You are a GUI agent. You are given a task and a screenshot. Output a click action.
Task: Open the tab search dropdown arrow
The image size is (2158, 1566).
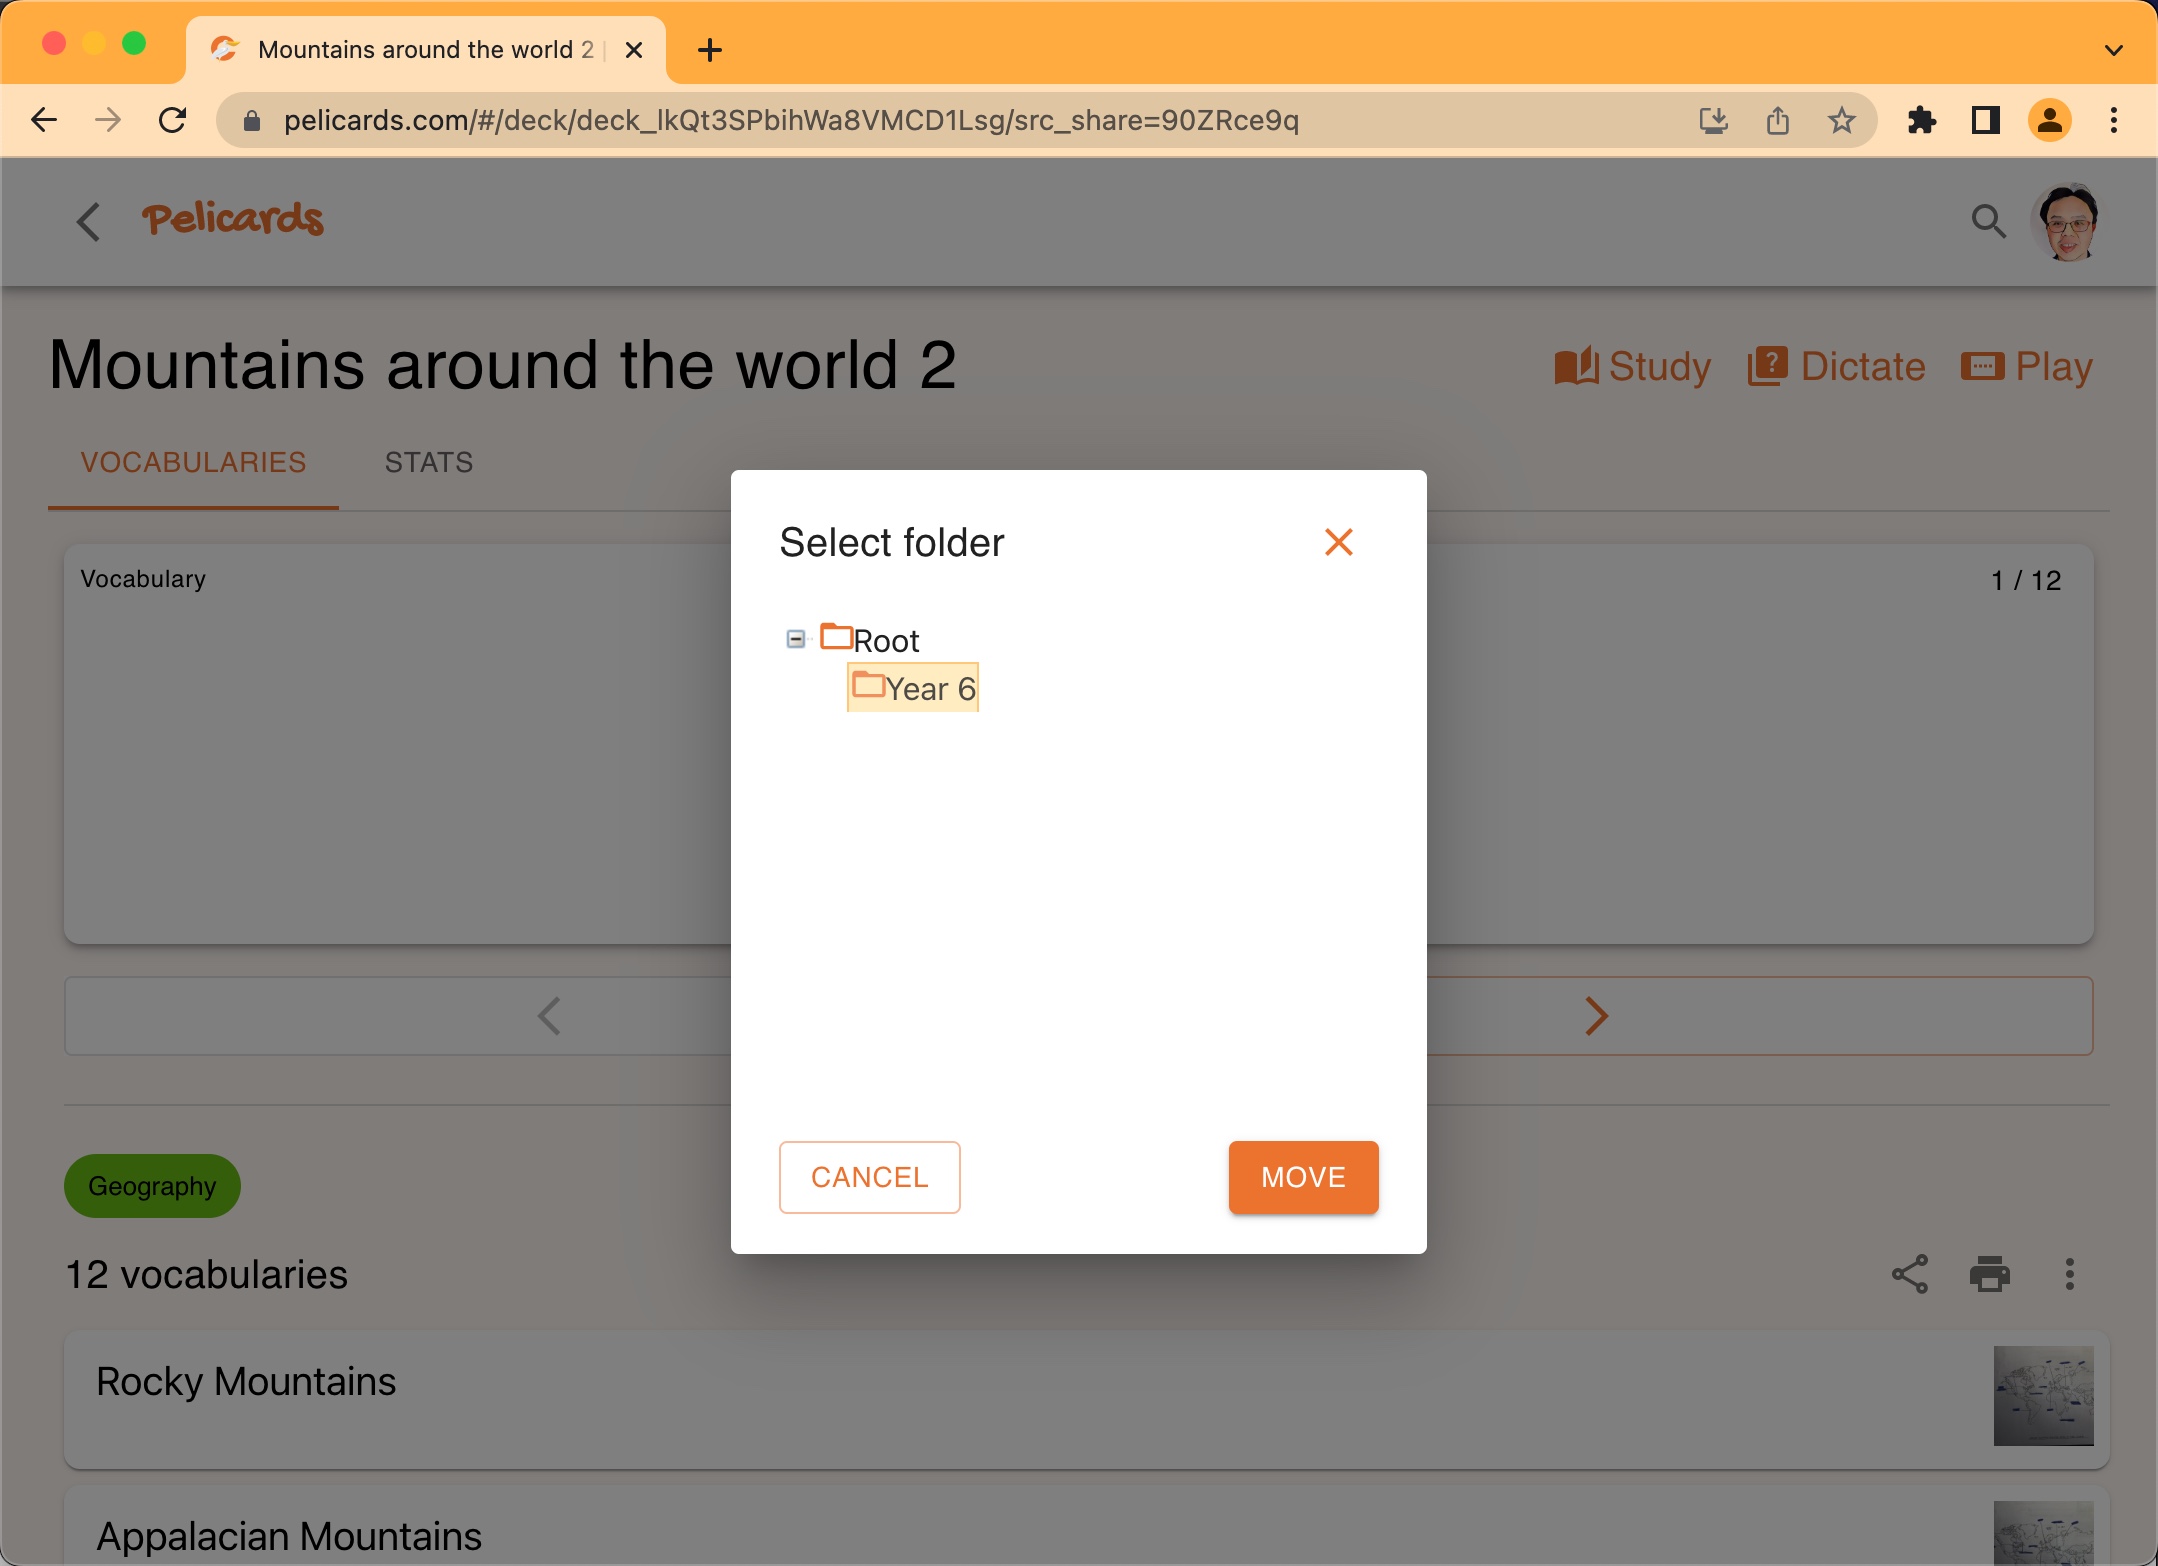2114,50
